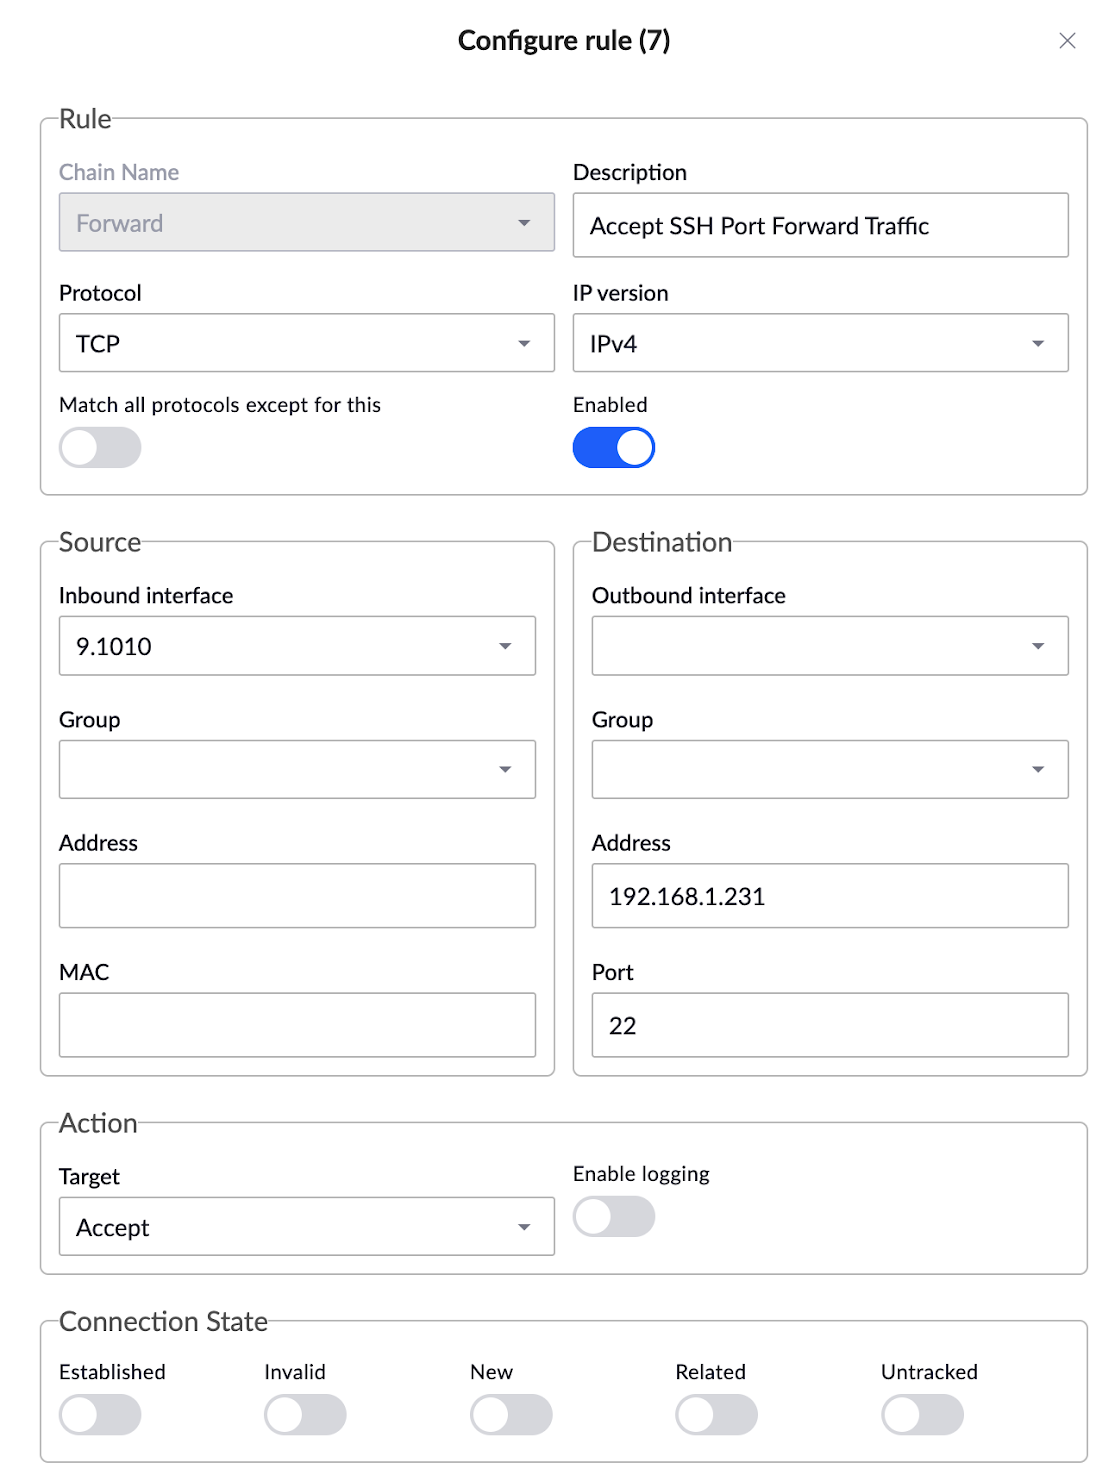Turn on Enable logging
This screenshot has width=1120, height=1484.
(613, 1216)
